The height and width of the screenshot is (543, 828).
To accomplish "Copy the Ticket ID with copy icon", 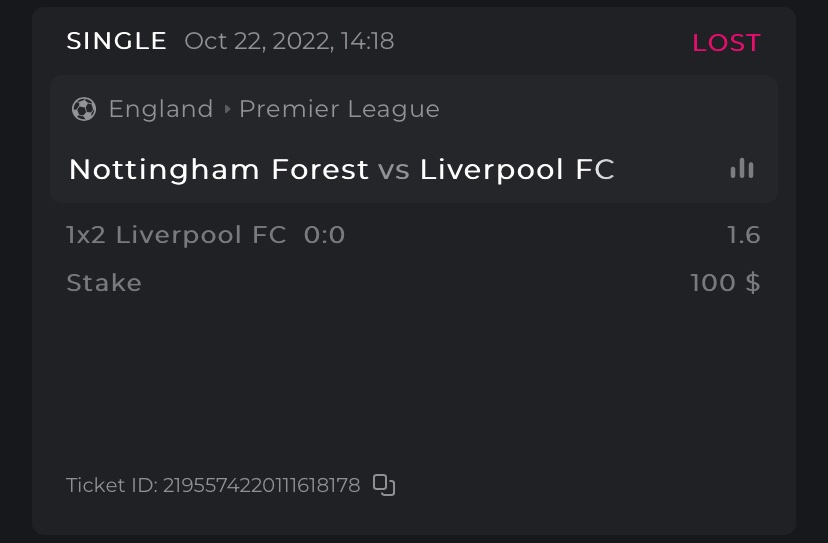I will [384, 485].
